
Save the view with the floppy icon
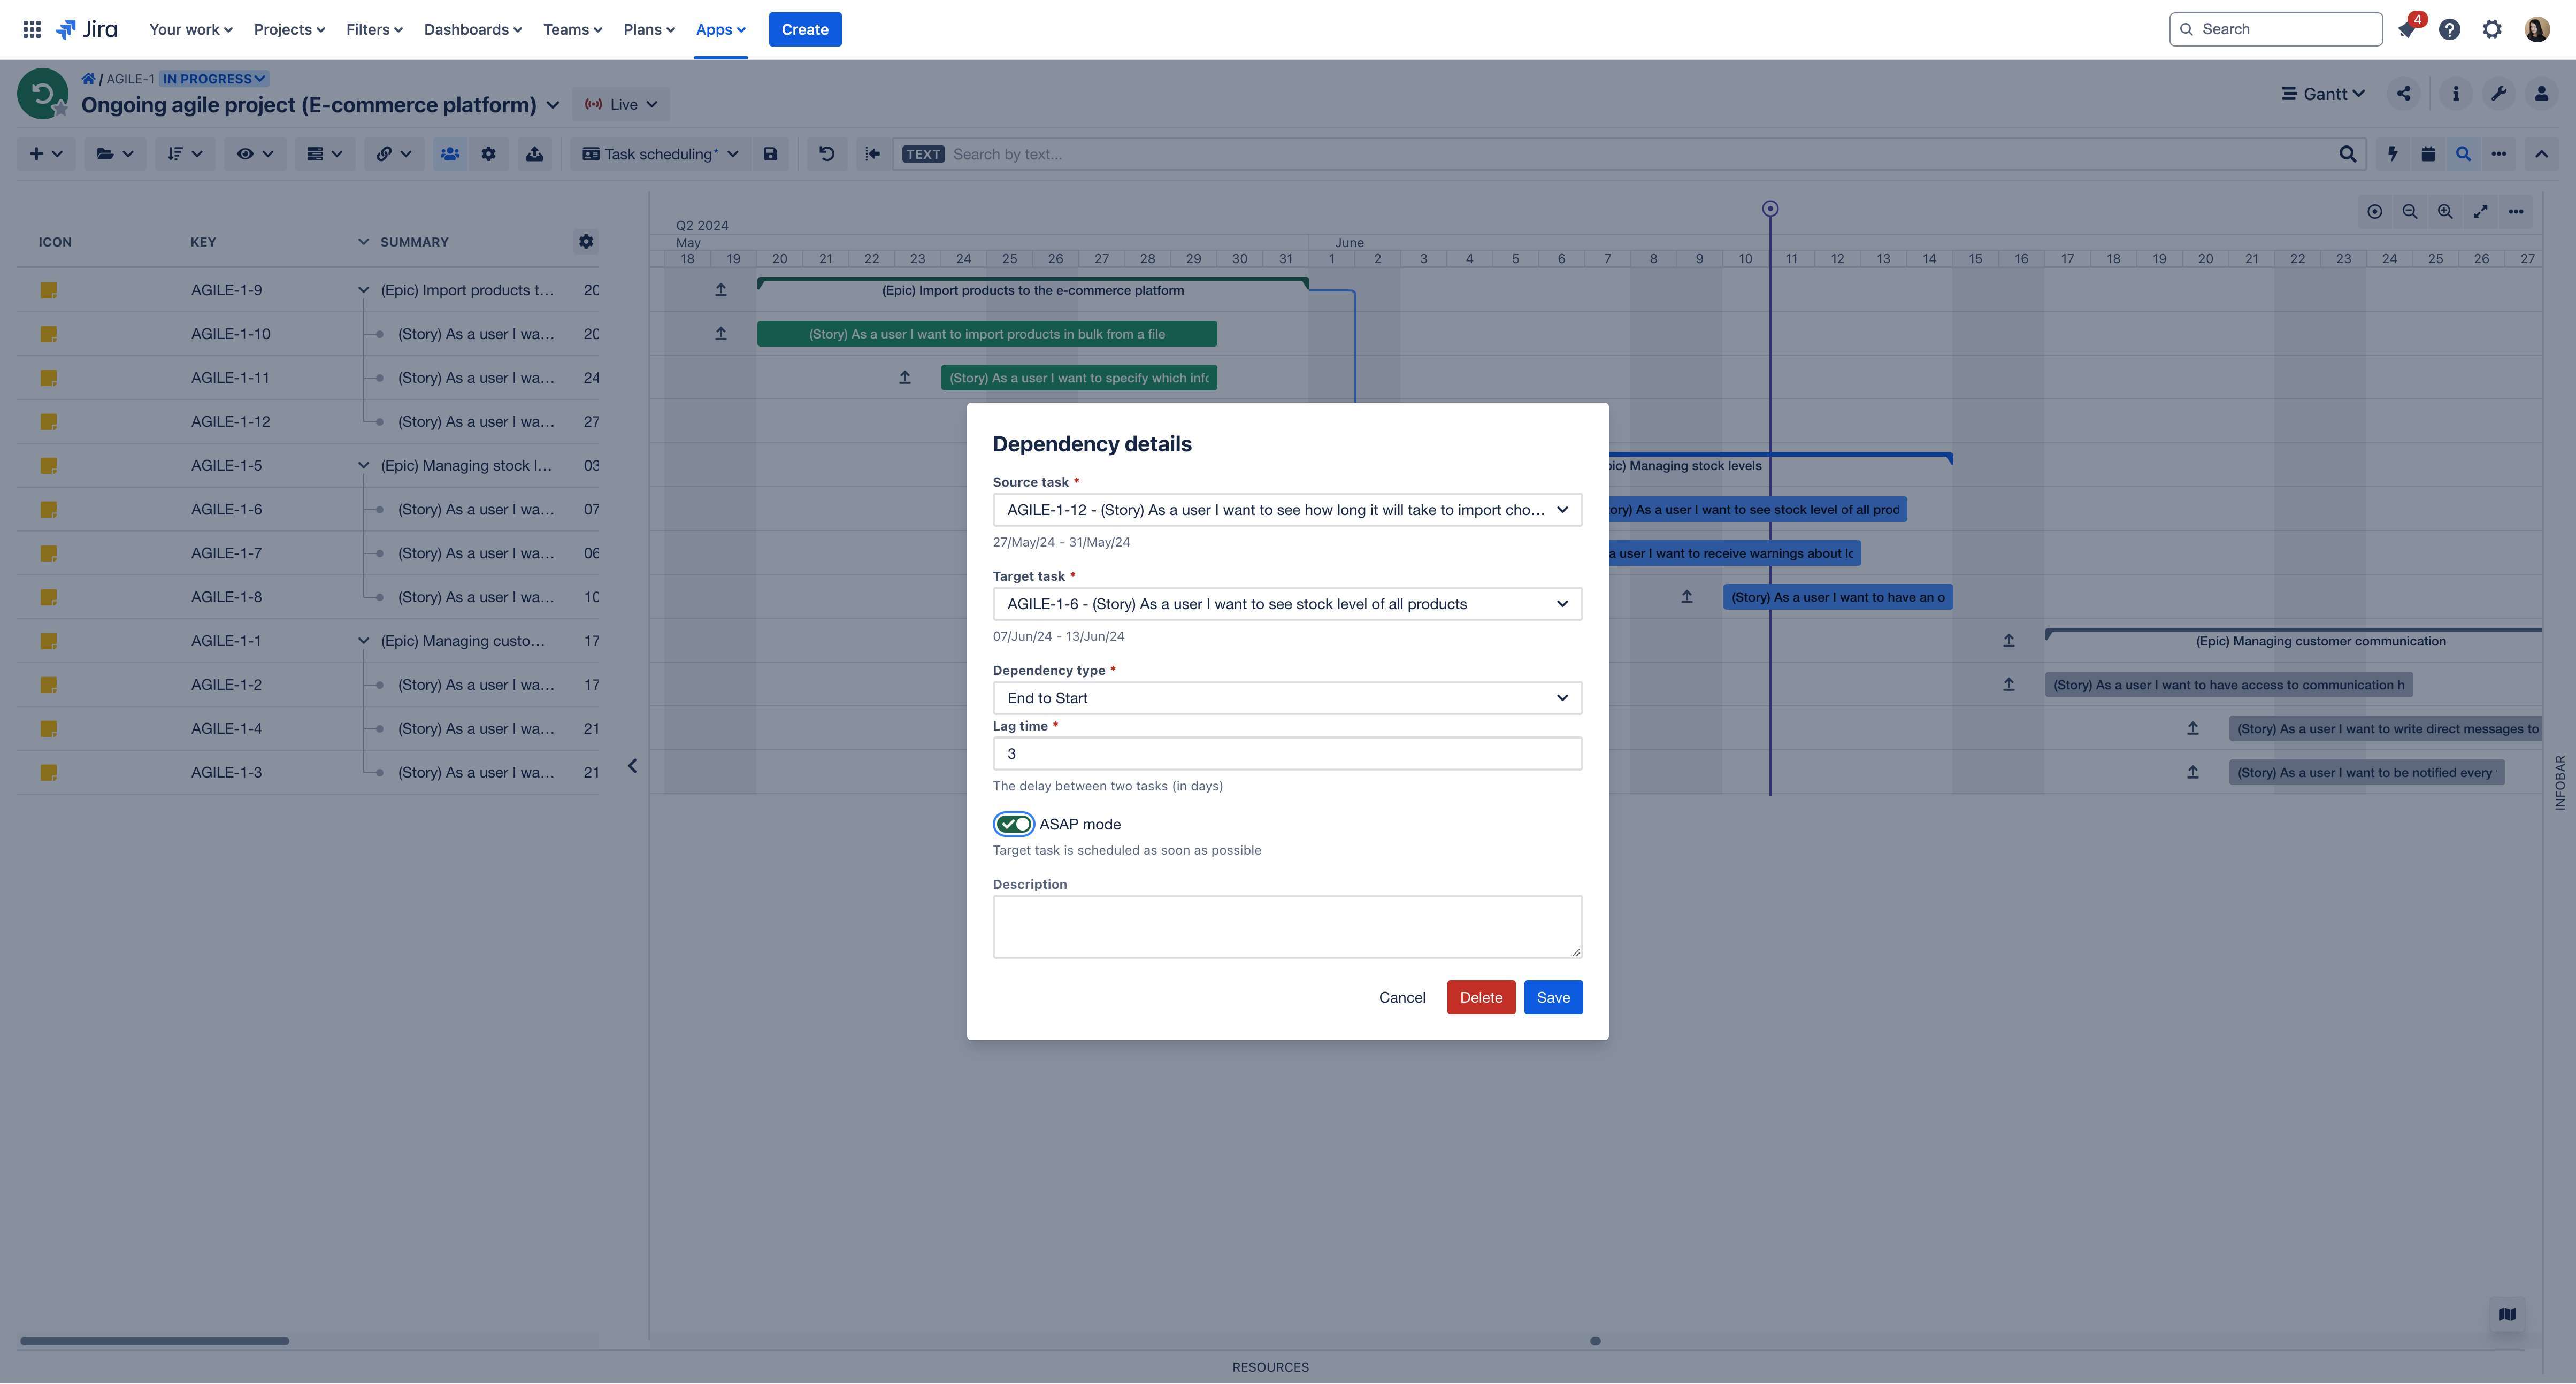770,154
